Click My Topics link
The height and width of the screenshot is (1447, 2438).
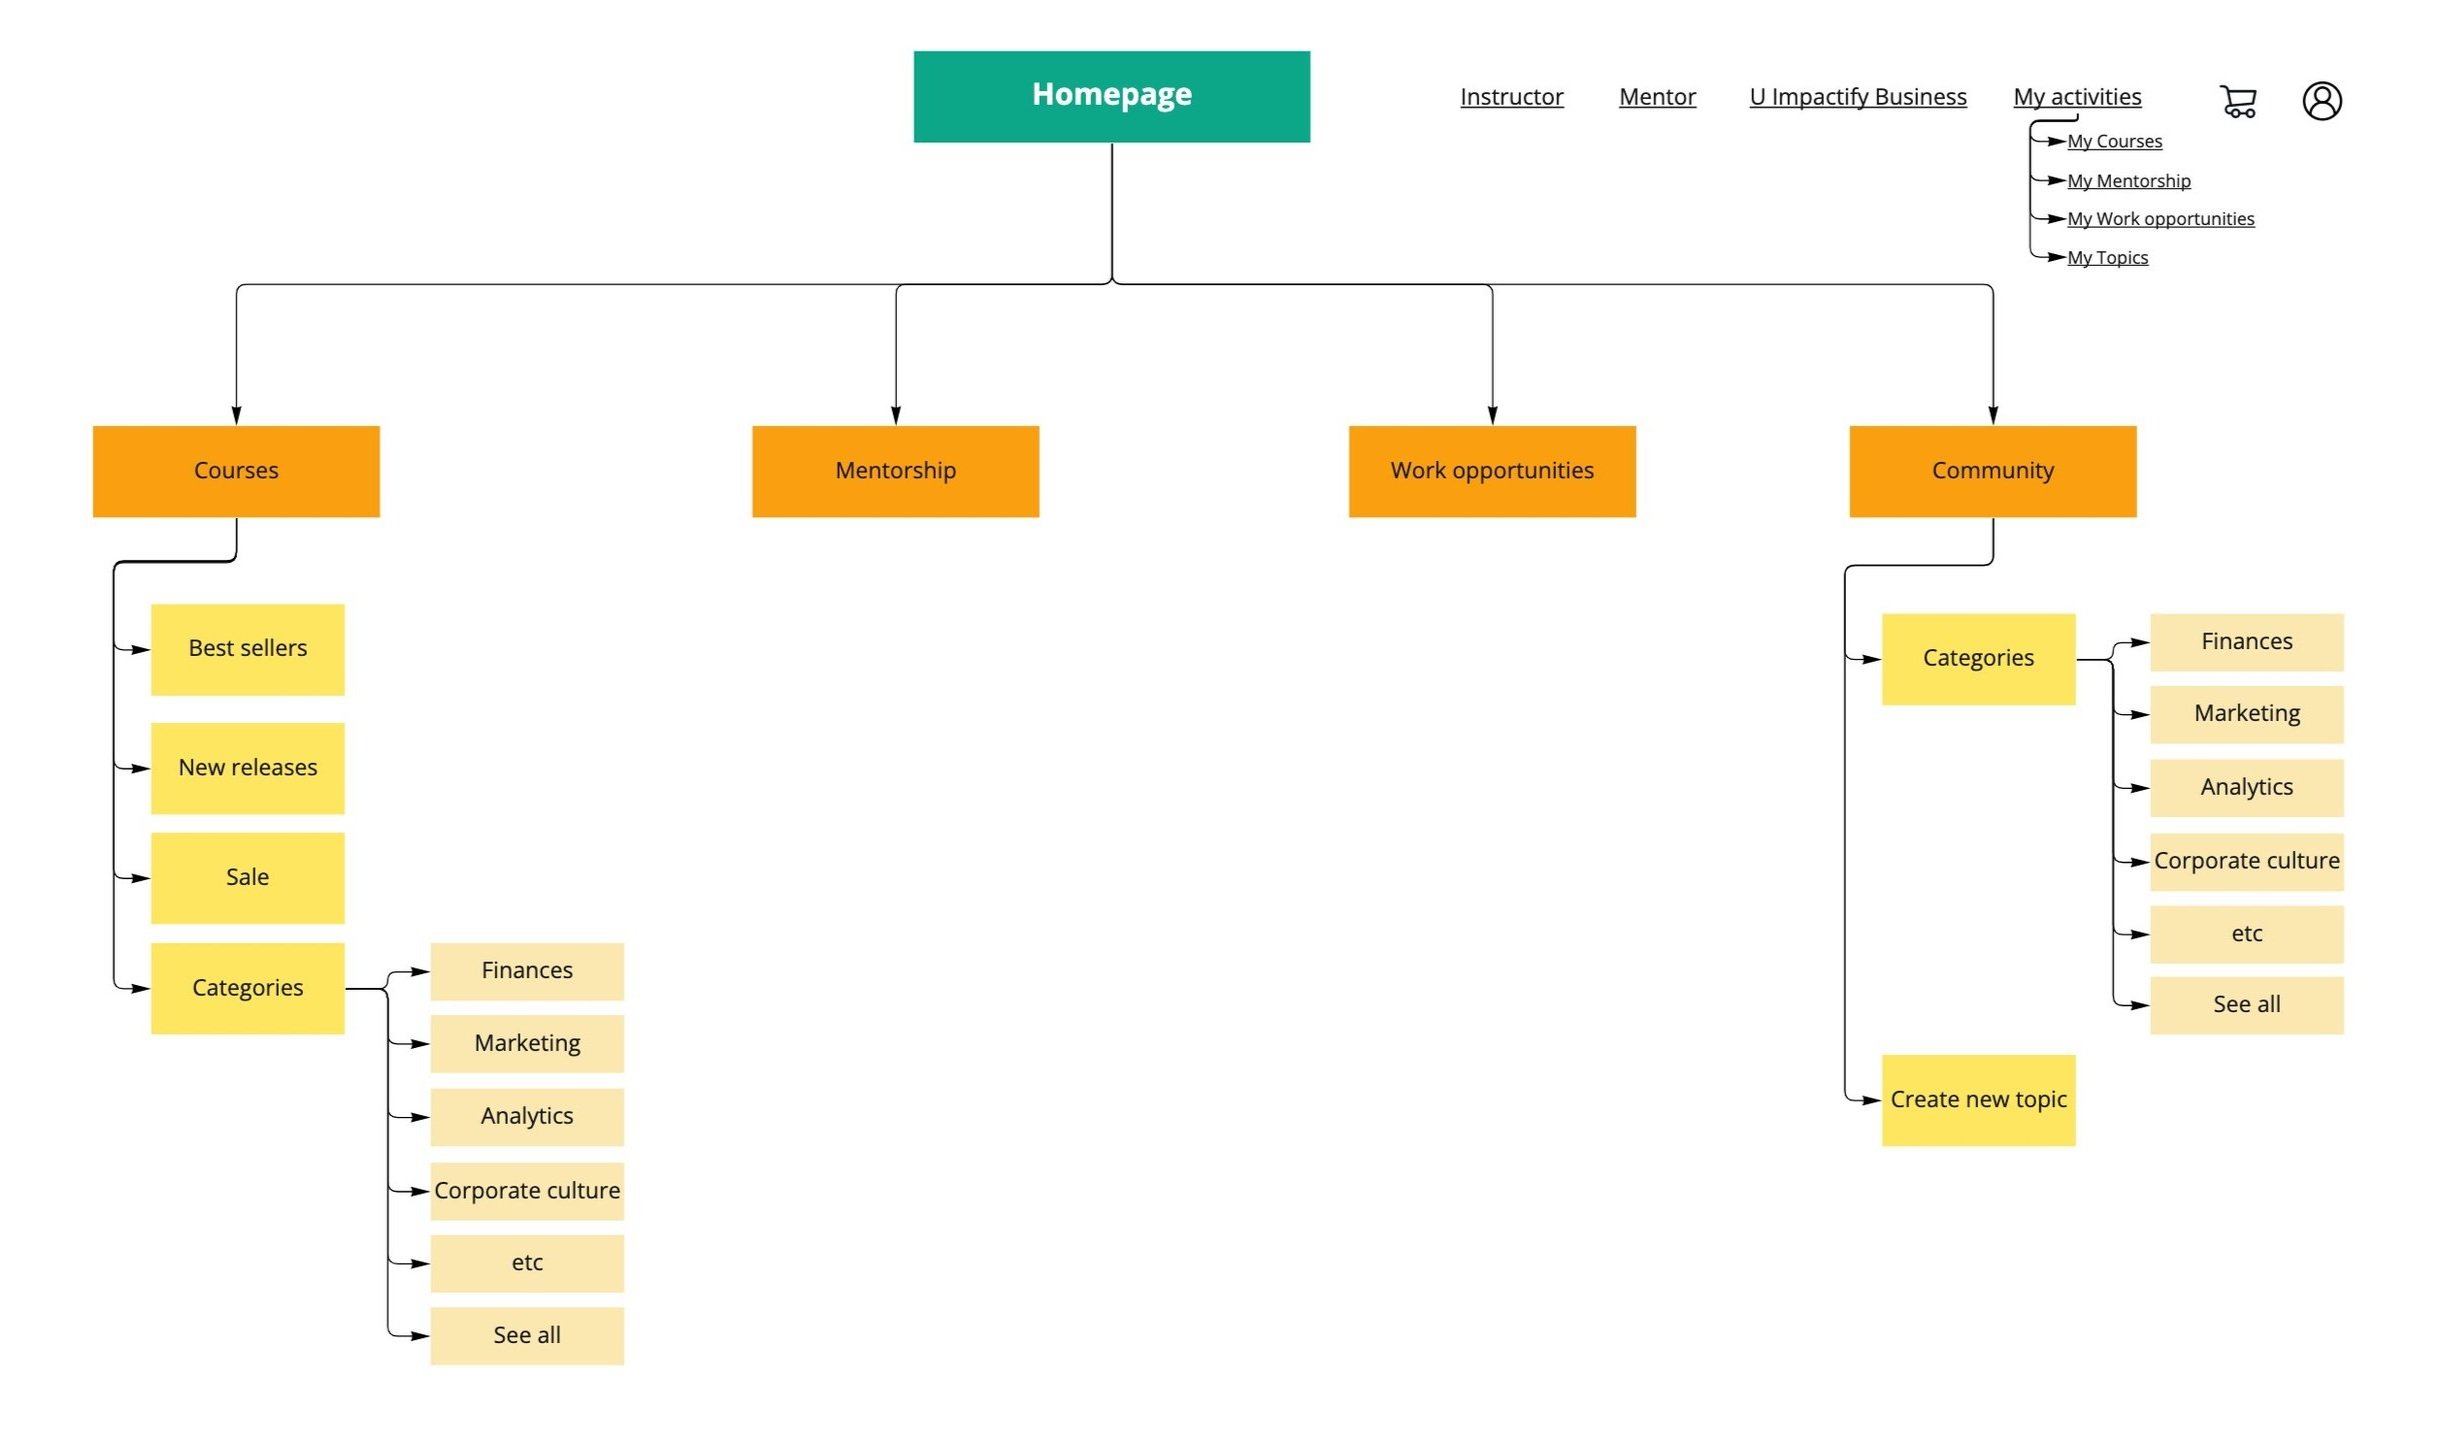(2106, 258)
